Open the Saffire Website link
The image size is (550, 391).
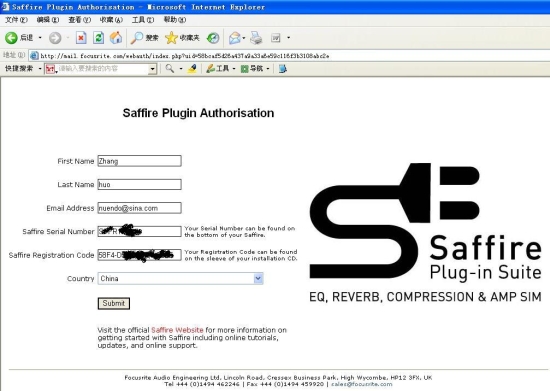coord(177,330)
